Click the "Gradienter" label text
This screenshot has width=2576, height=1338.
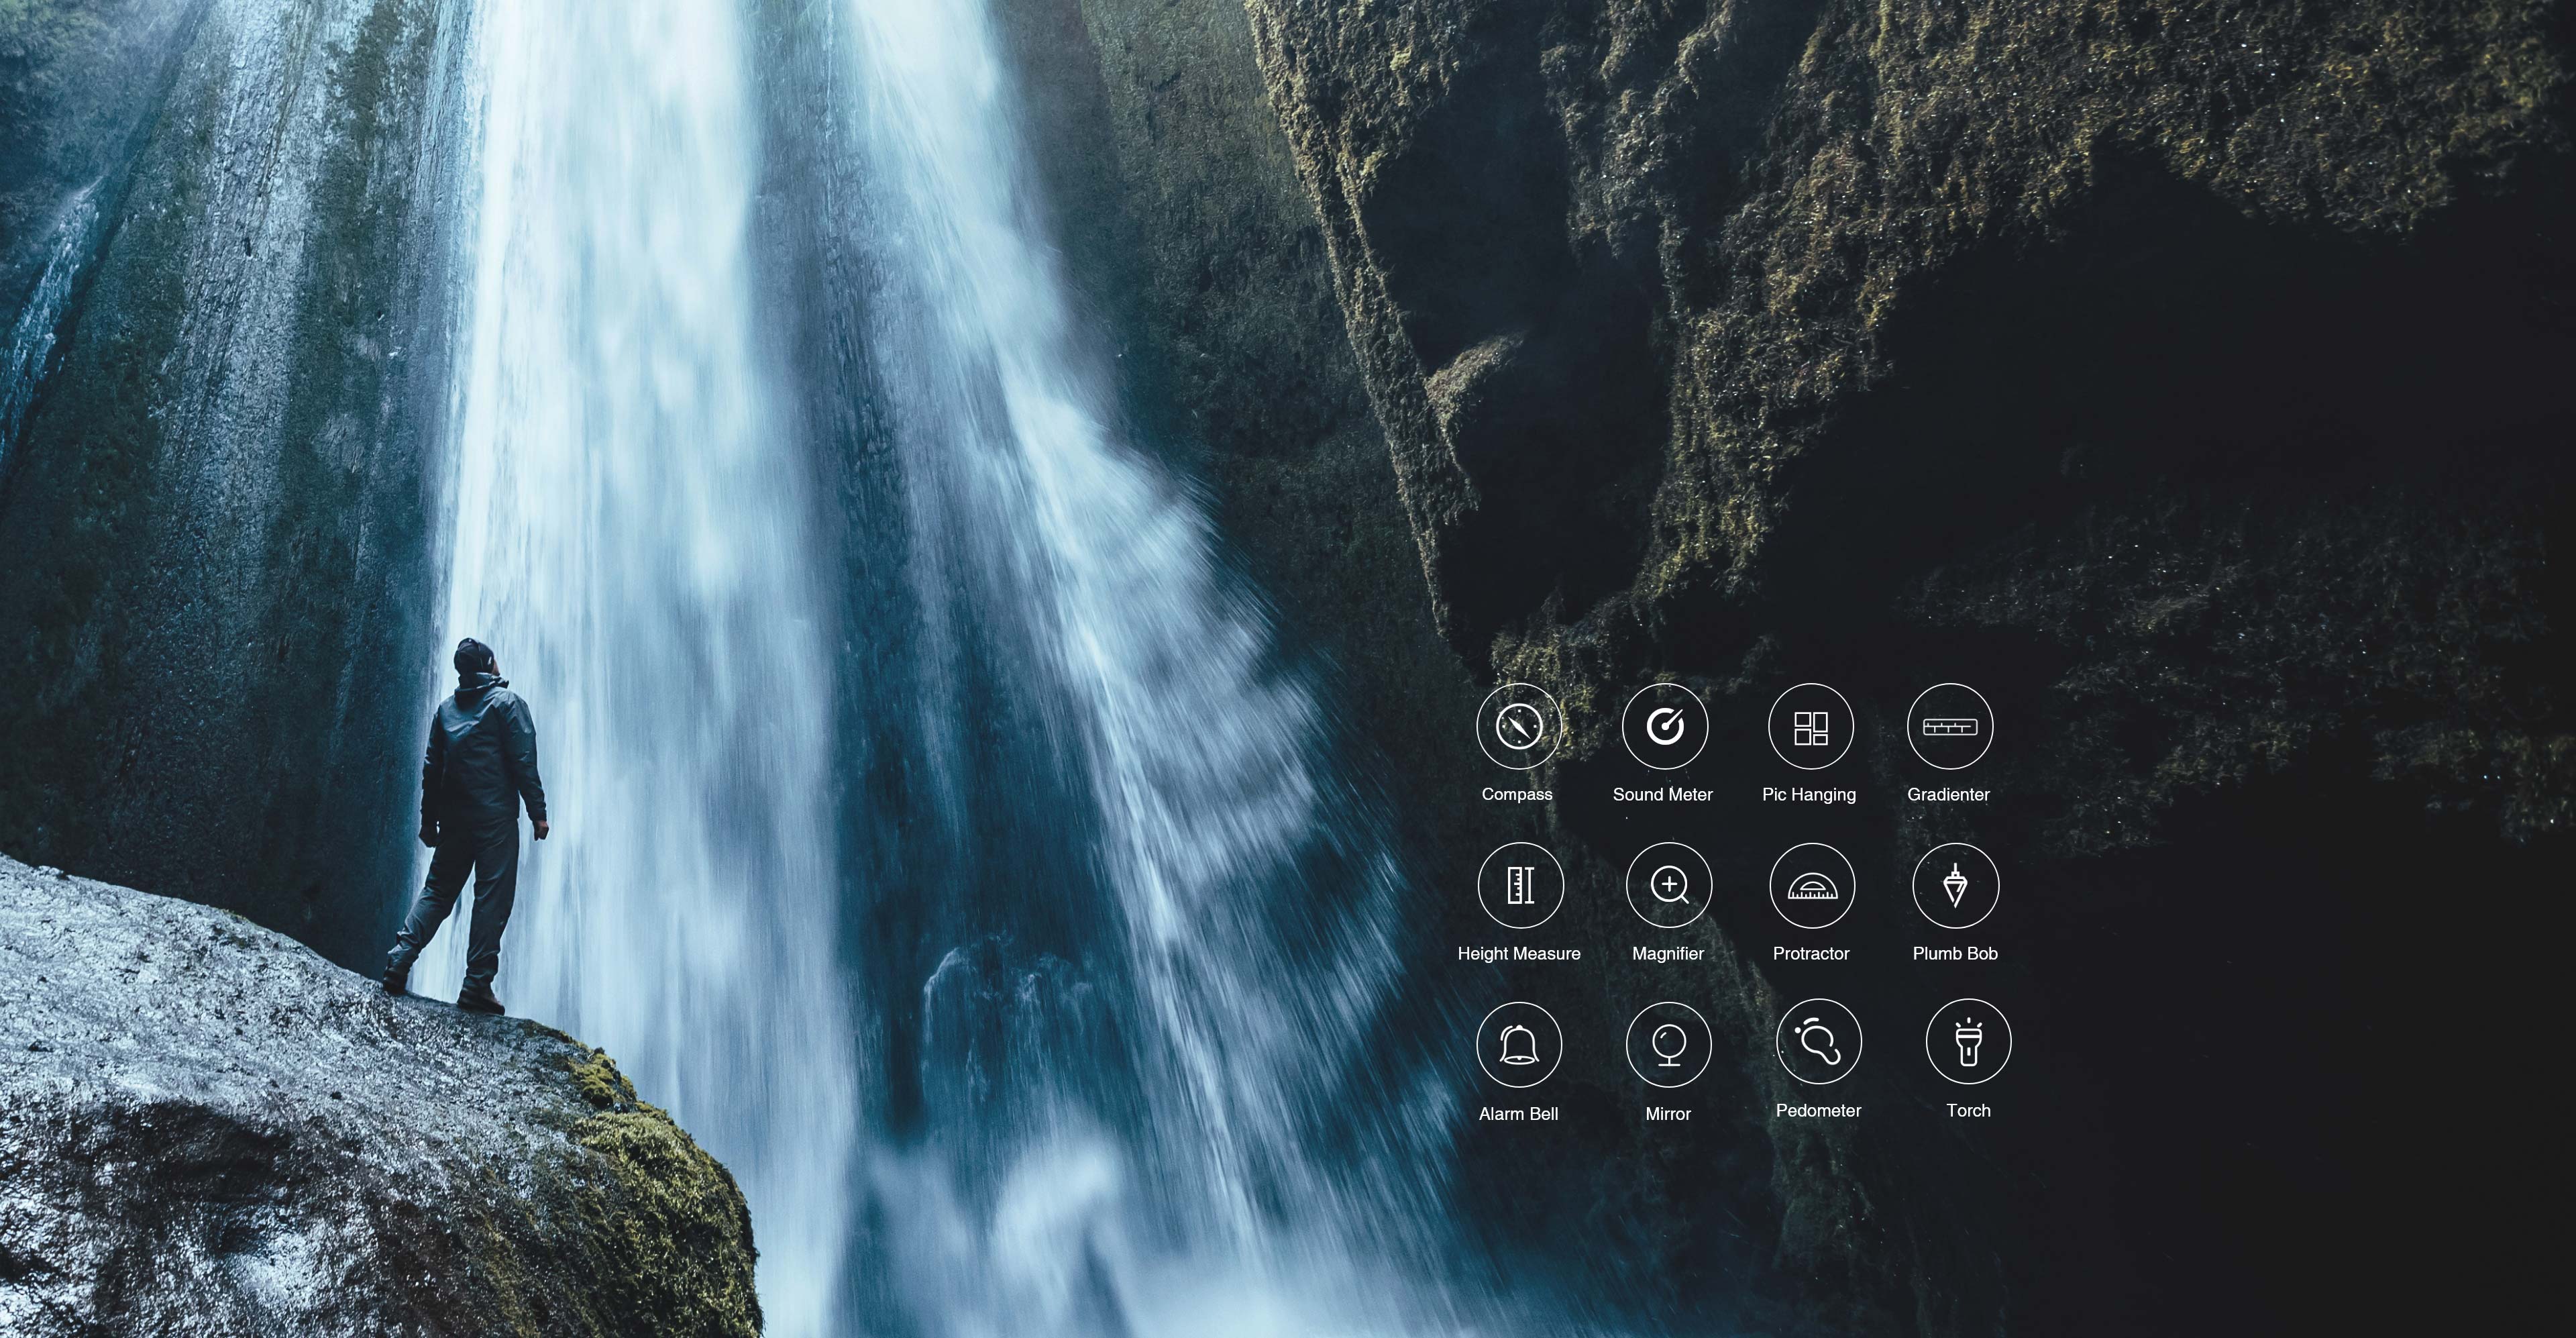coord(1948,794)
